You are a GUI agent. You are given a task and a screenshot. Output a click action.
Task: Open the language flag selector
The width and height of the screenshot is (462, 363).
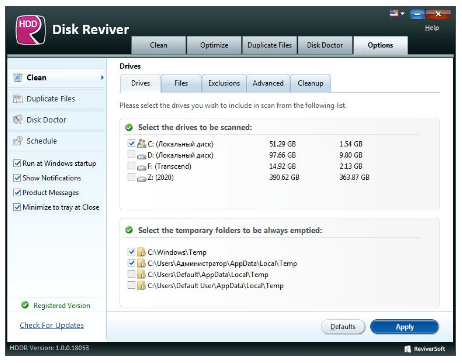coord(397,13)
